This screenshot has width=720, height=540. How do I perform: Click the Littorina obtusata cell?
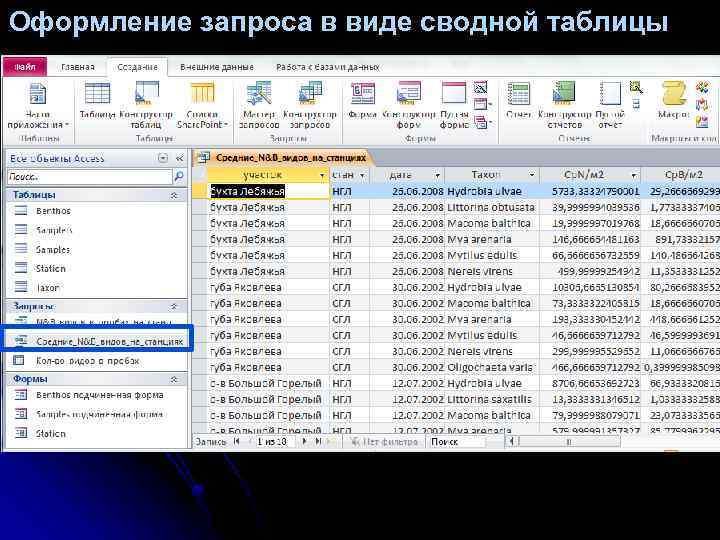click(492, 208)
